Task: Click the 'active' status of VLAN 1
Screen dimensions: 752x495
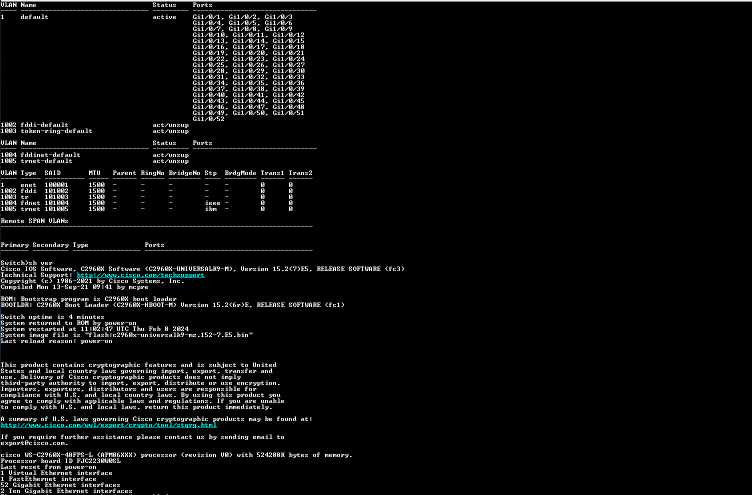Action: click(x=164, y=17)
